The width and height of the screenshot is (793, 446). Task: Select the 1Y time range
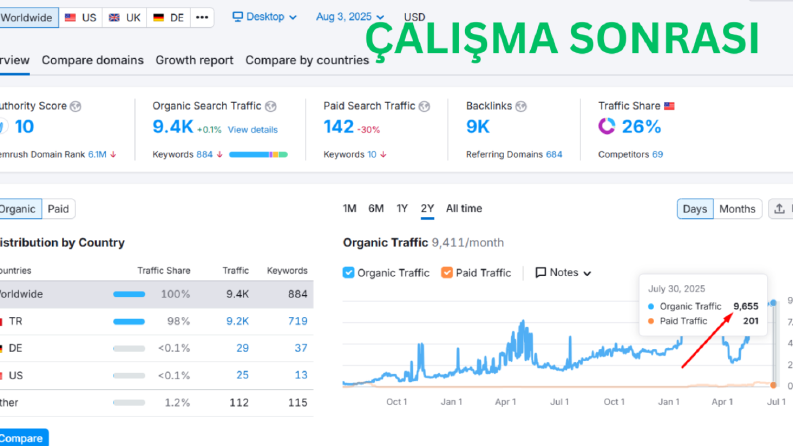[x=402, y=208]
